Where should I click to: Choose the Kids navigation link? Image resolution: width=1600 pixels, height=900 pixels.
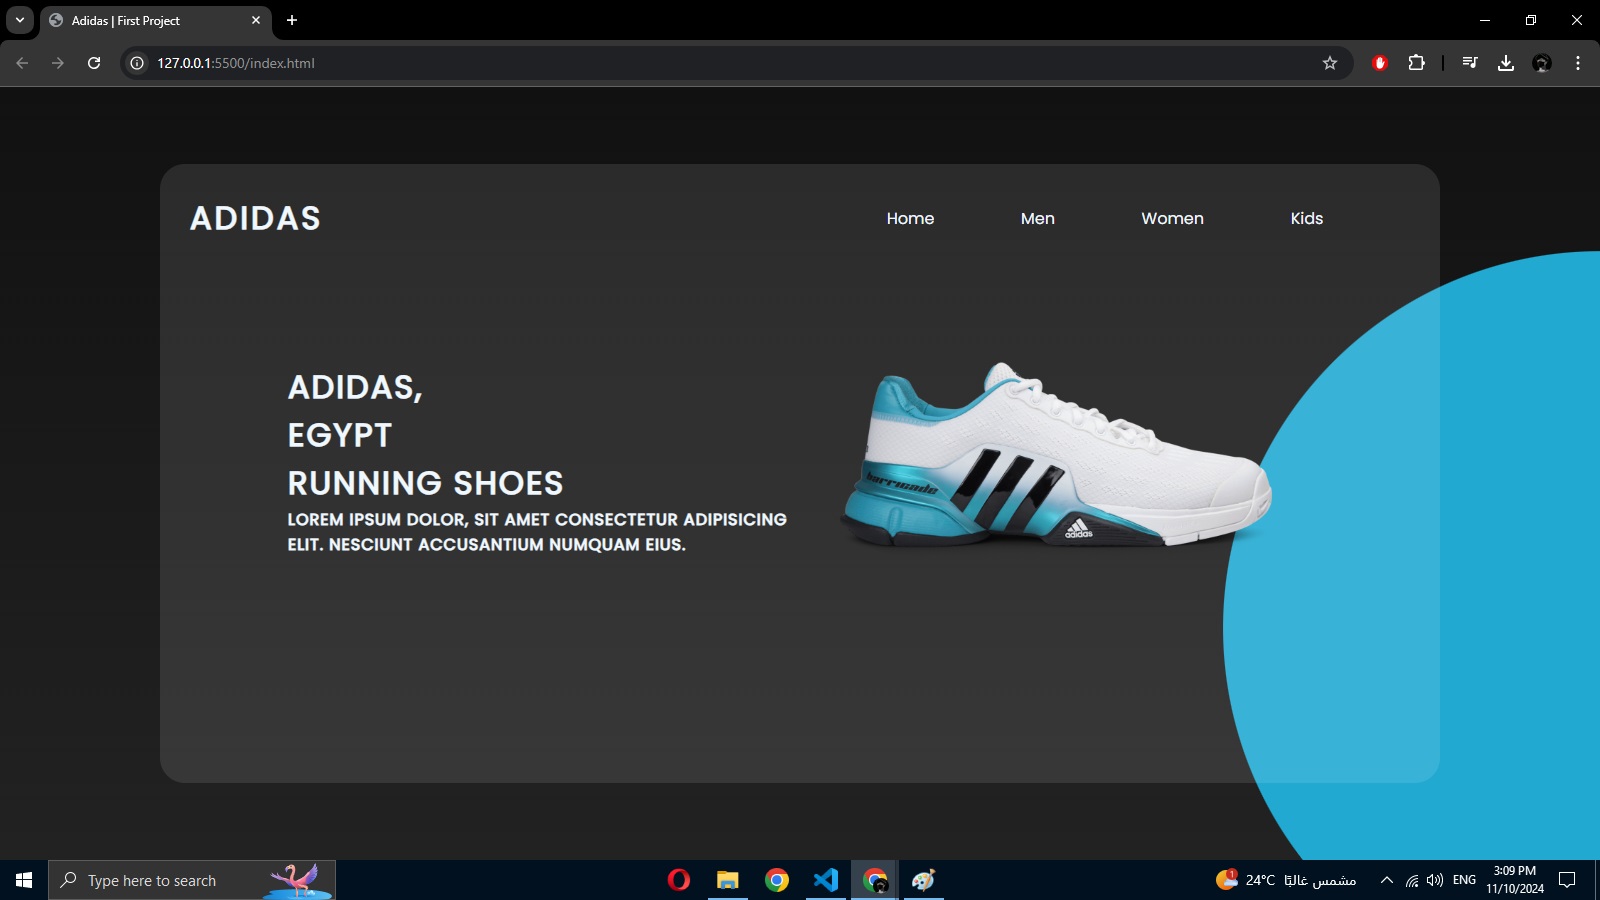1306,218
